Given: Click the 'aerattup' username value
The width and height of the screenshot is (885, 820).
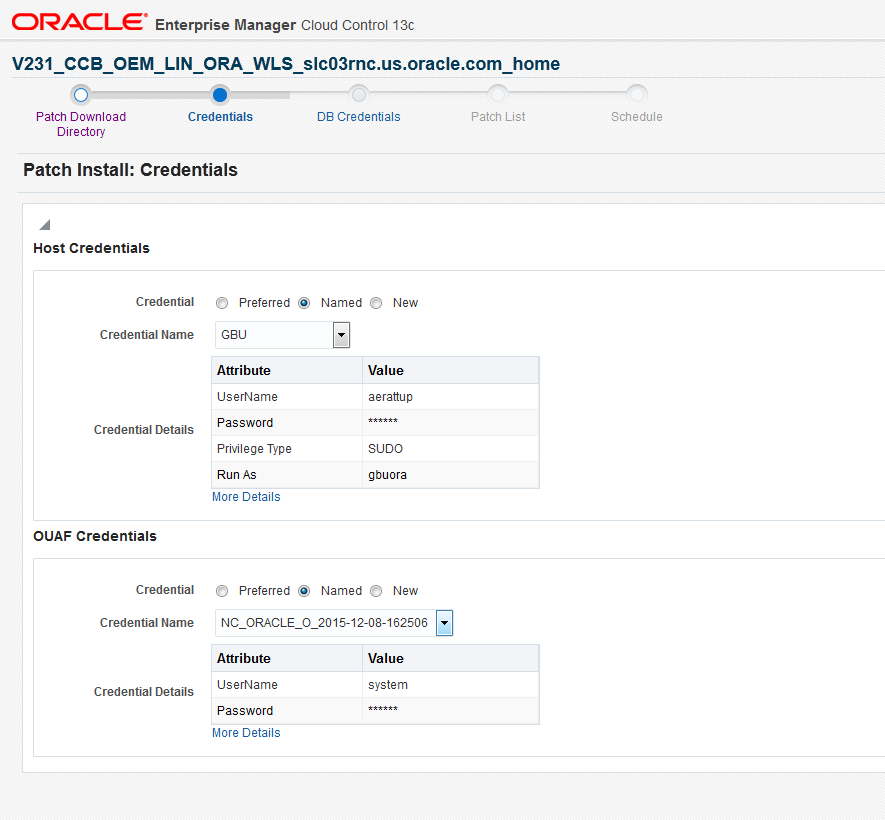Looking at the screenshot, I should click(390, 397).
